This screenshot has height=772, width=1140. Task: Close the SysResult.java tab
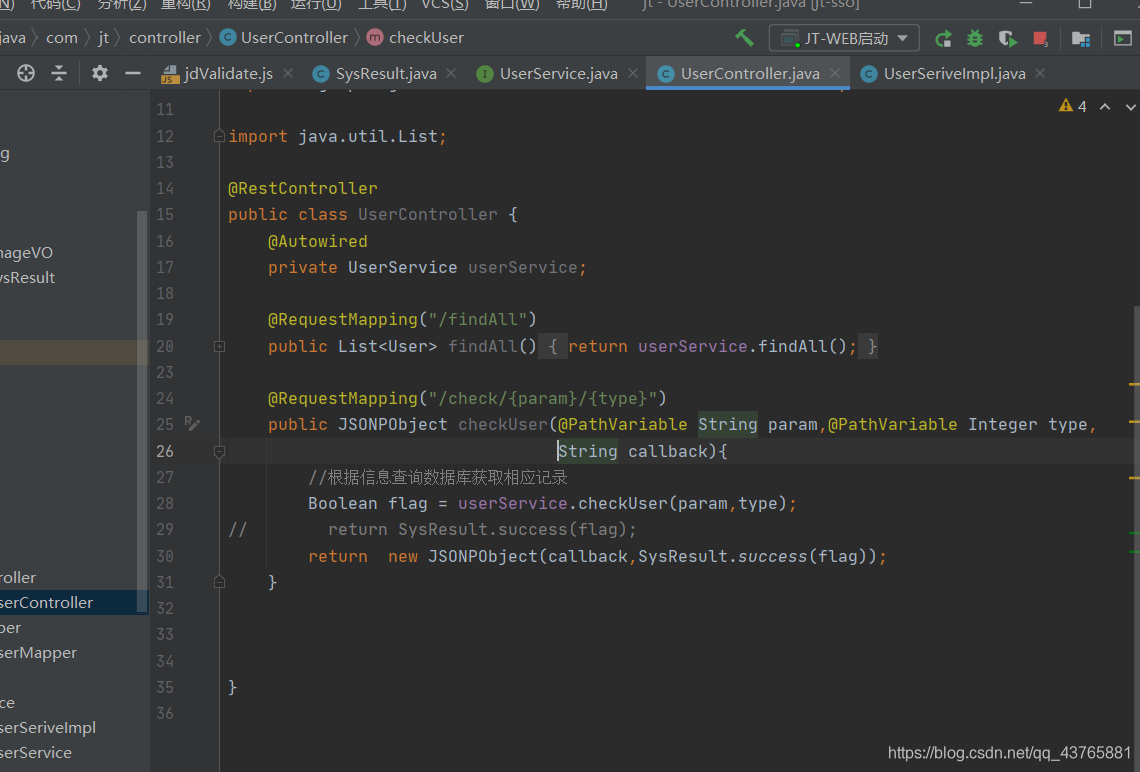451,73
